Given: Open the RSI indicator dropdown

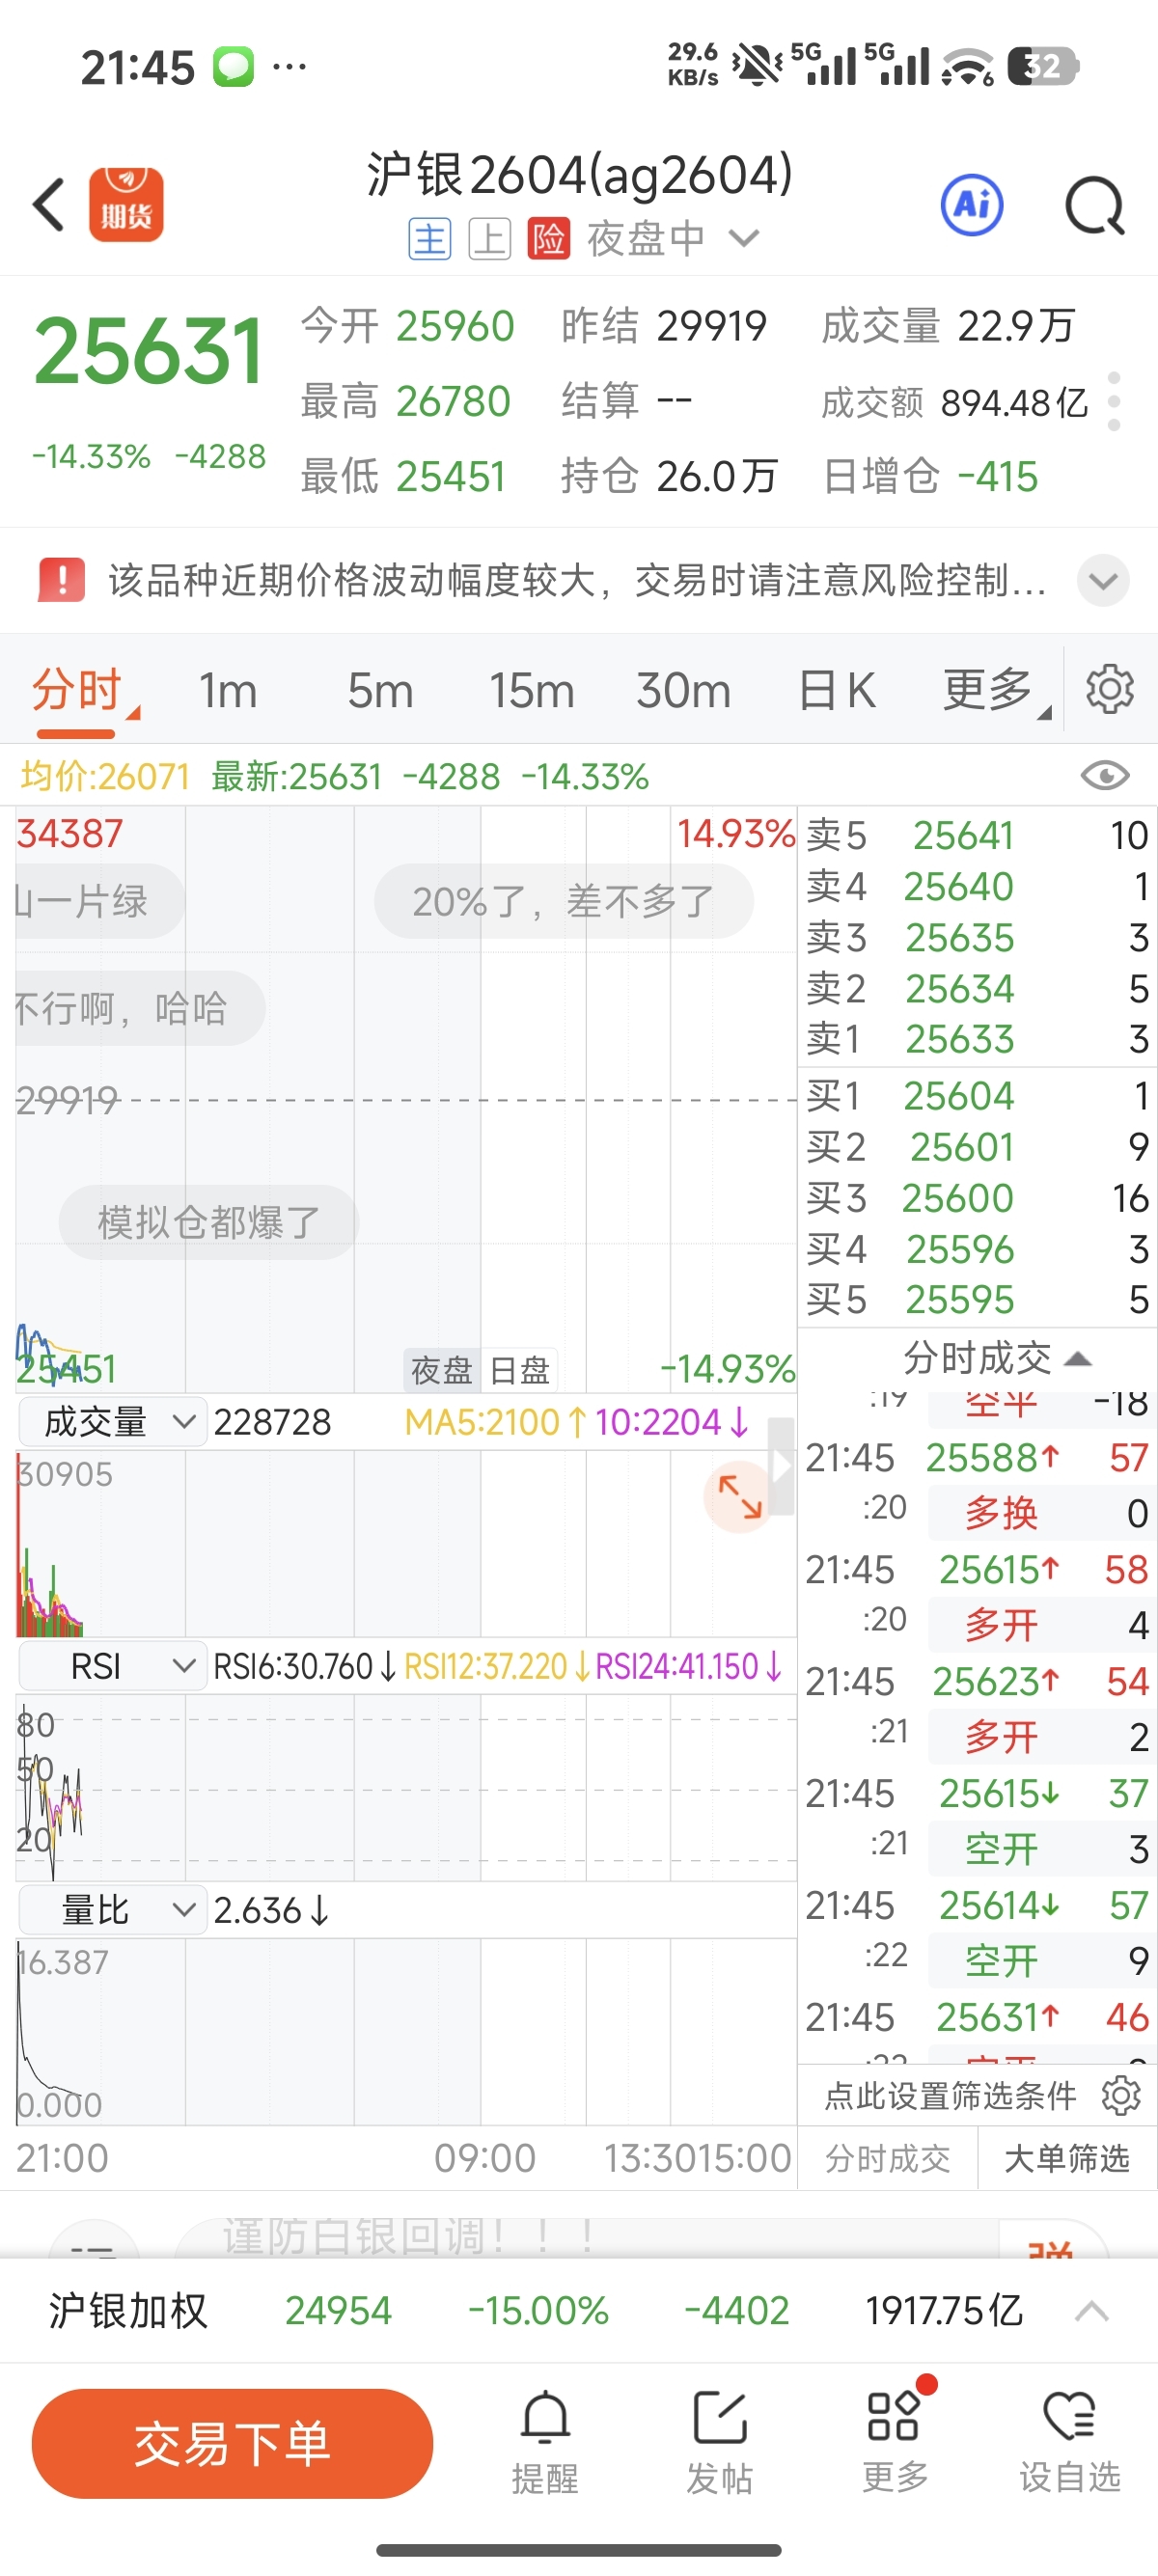Looking at the screenshot, I should [x=112, y=1666].
